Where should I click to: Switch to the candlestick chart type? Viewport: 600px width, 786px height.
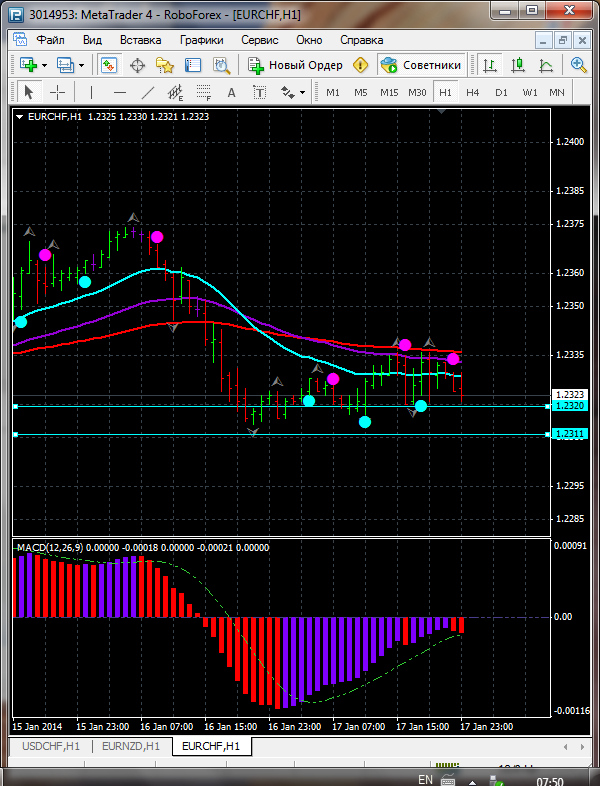pos(518,65)
